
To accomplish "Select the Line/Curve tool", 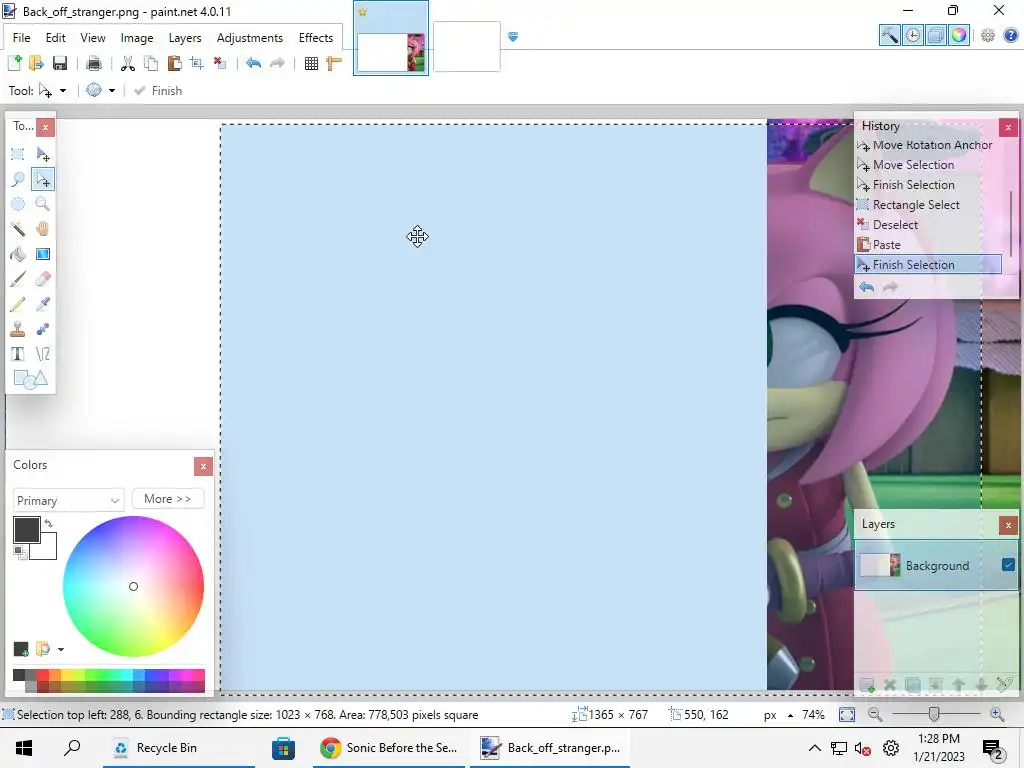I will (42, 354).
